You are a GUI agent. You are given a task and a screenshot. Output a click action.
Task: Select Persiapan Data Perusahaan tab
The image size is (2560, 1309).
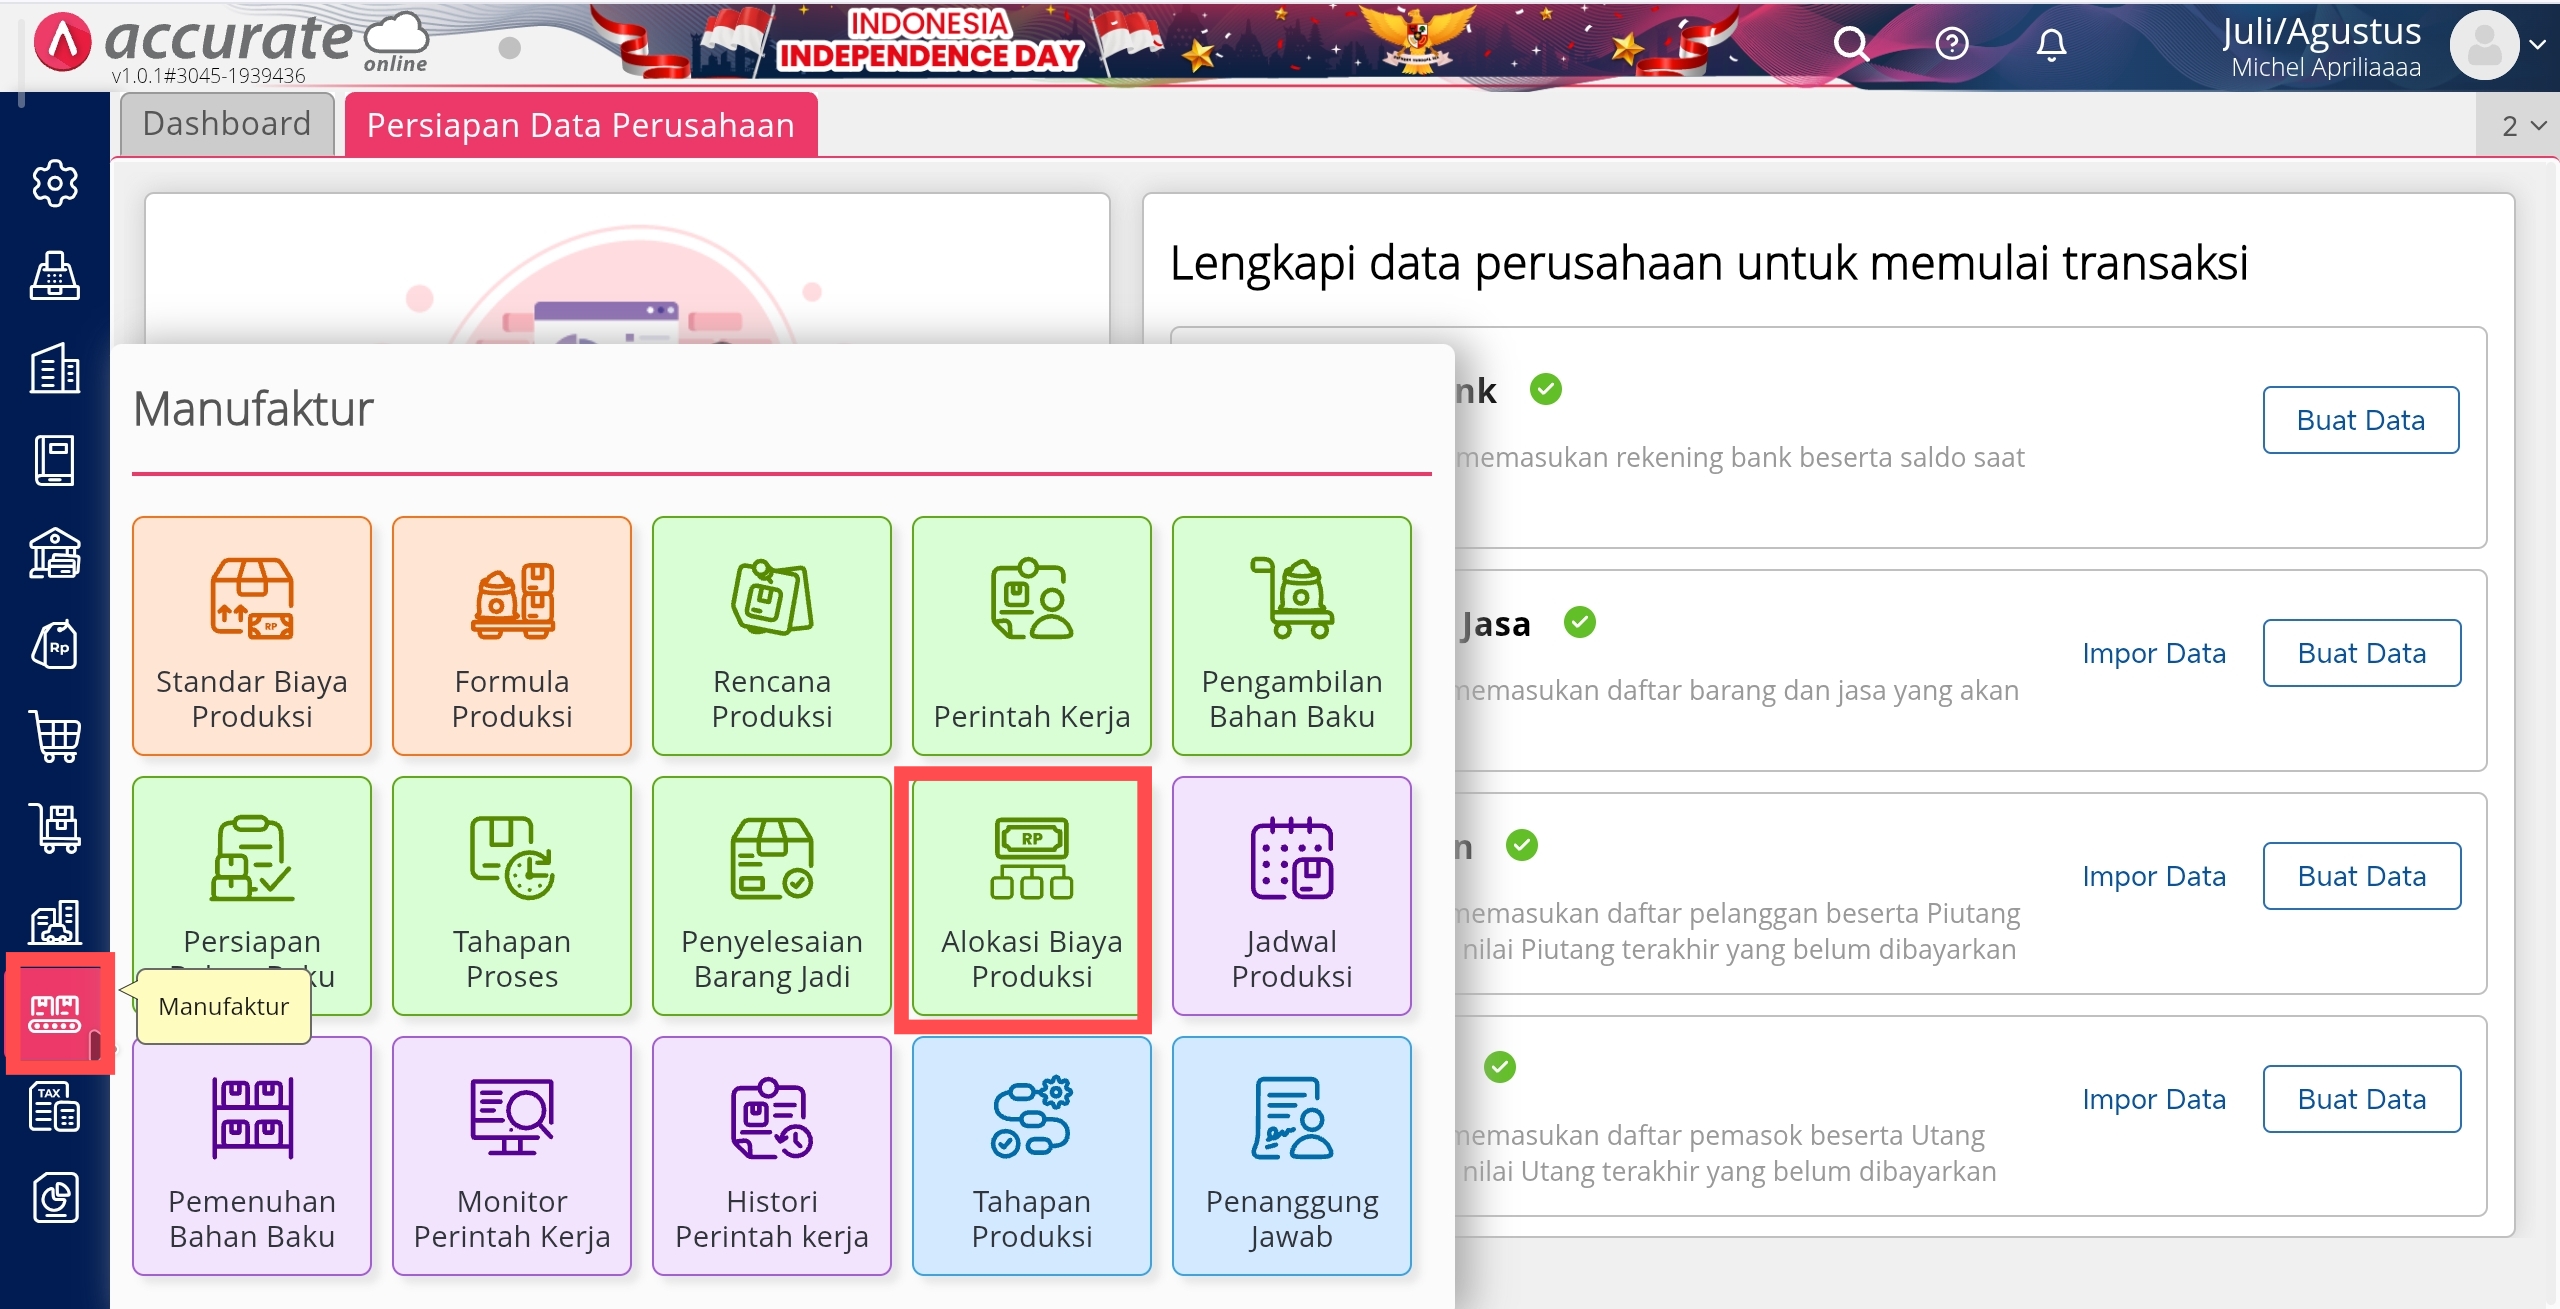[581, 126]
